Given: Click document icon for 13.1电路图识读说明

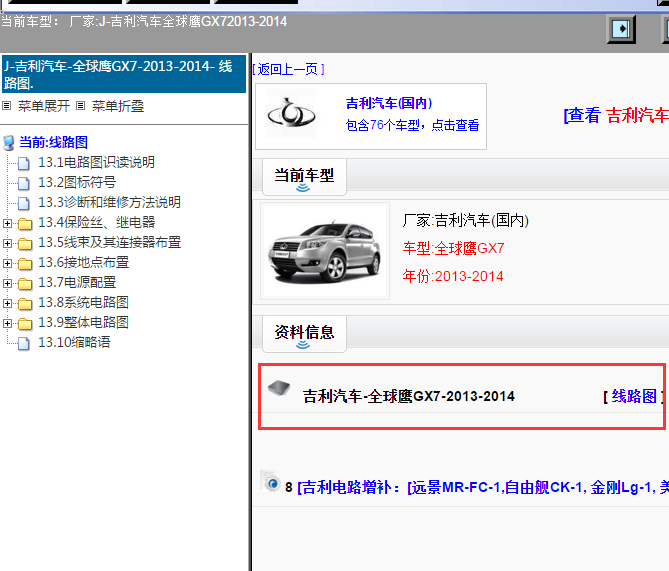Looking at the screenshot, I should pyautogui.click(x=24, y=163).
